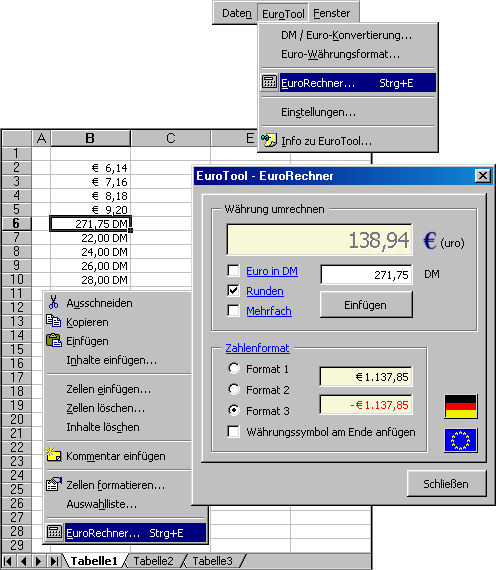Select column A header
This screenshot has height=570, width=496.
click(41, 139)
